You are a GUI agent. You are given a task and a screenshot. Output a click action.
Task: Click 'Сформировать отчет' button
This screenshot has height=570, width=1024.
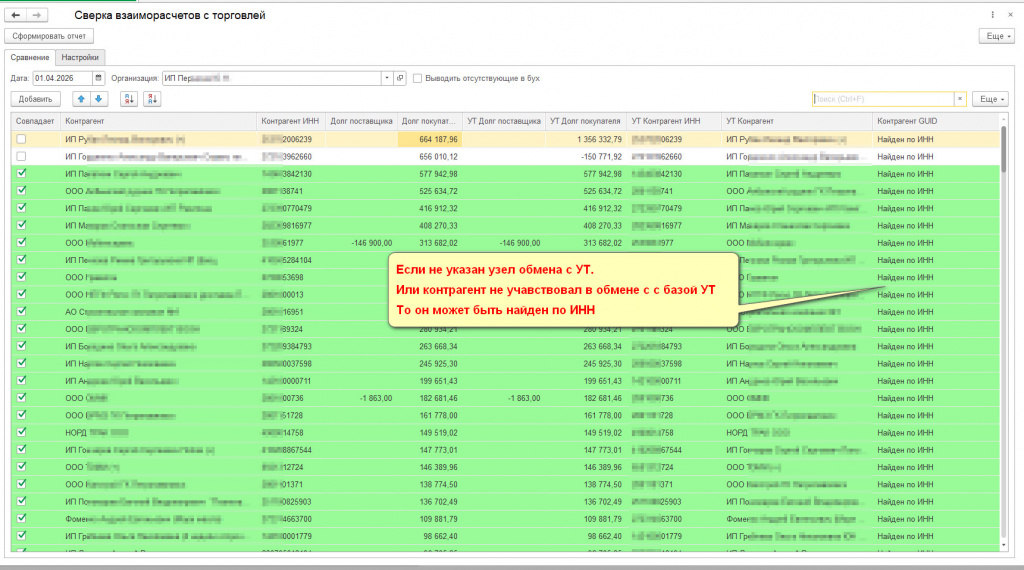click(49, 36)
